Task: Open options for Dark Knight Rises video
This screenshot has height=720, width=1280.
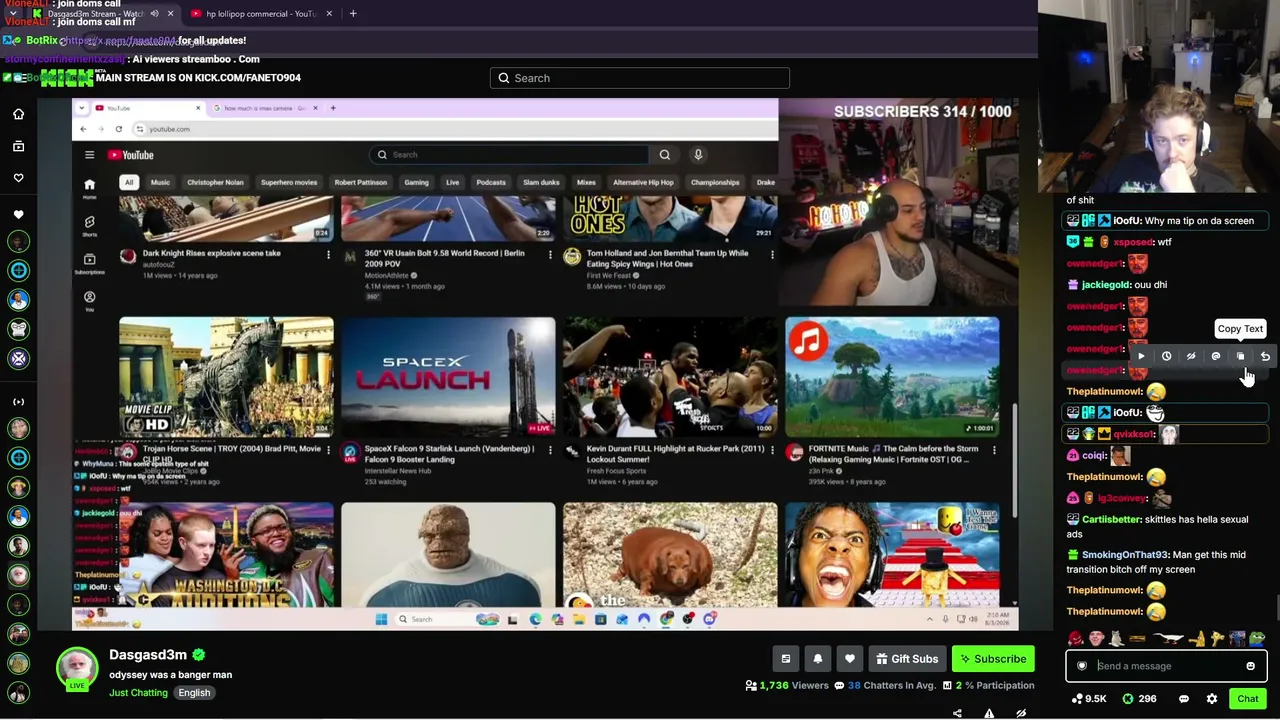Action: point(328,255)
